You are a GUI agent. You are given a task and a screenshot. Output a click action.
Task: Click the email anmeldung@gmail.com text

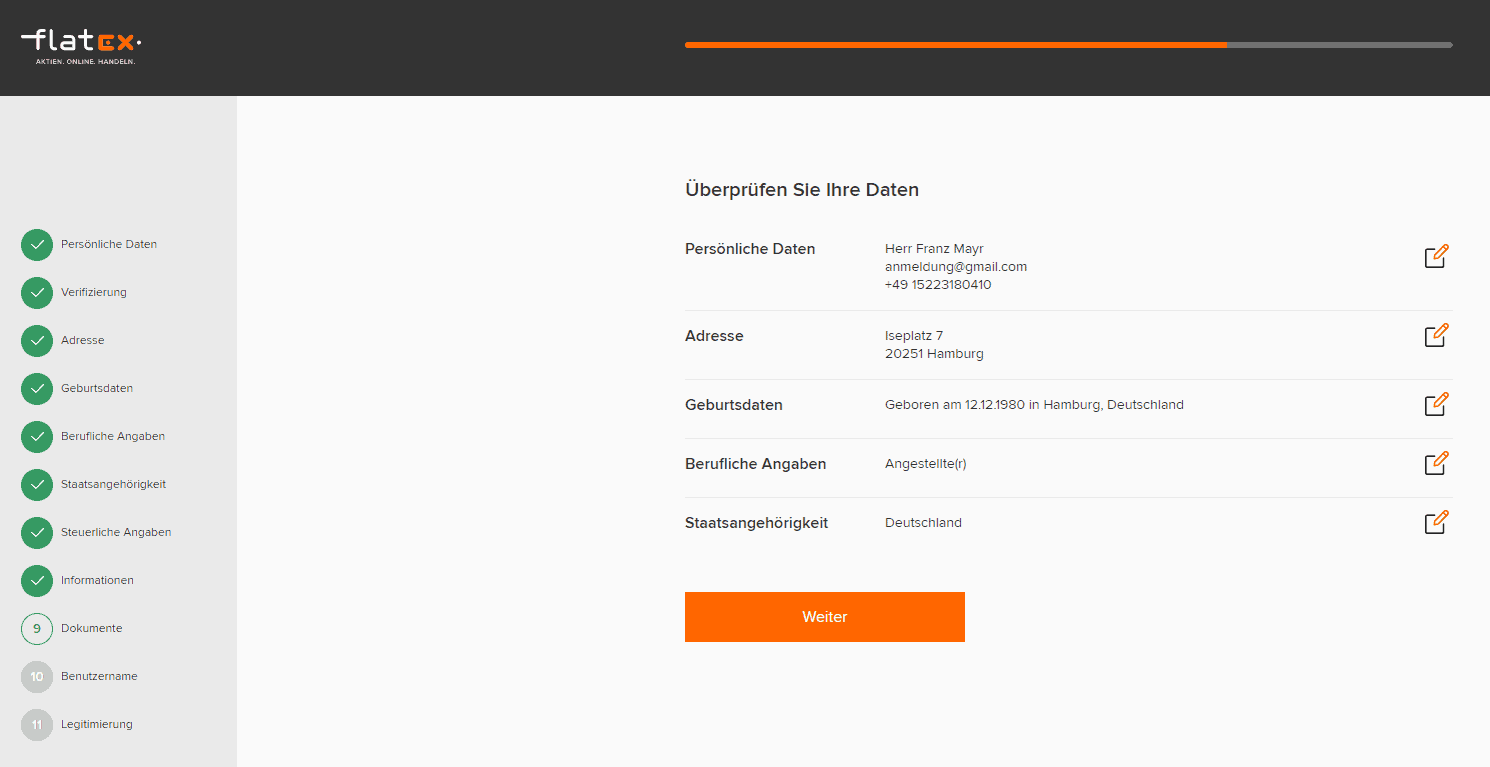tap(955, 267)
